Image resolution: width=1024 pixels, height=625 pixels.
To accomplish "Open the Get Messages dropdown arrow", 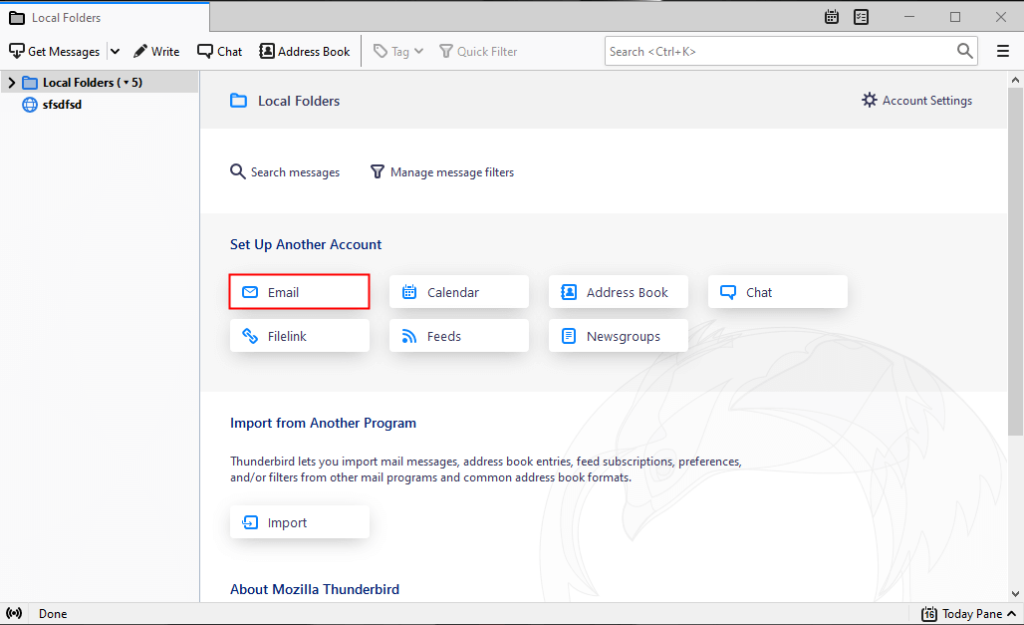I will (115, 51).
